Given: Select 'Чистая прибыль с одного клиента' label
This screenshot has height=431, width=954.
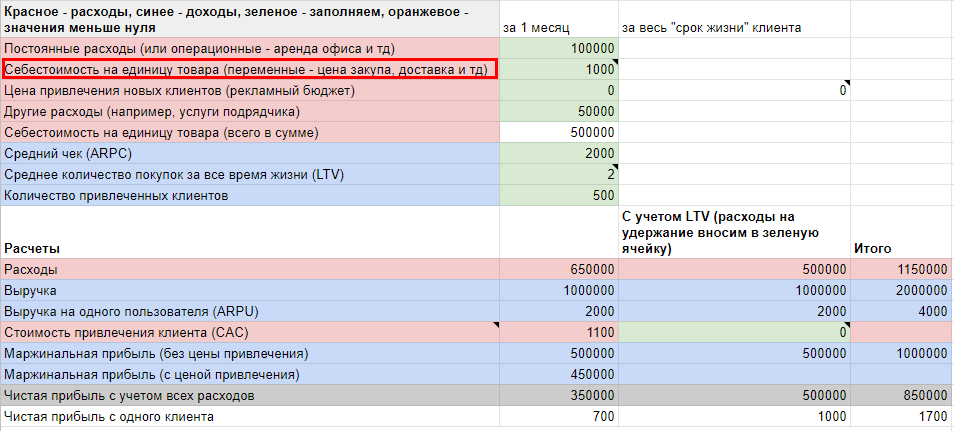Looking at the screenshot, I should pyautogui.click(x=250, y=417).
